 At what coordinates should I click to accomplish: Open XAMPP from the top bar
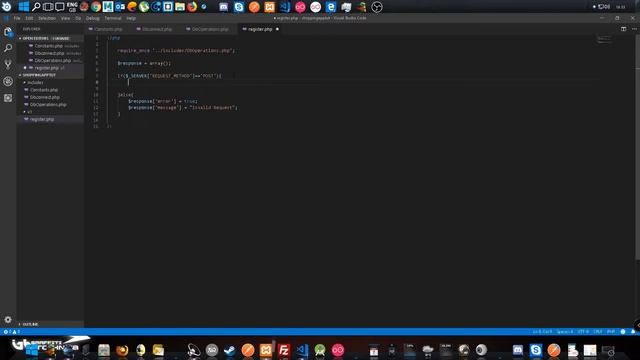[269, 7]
